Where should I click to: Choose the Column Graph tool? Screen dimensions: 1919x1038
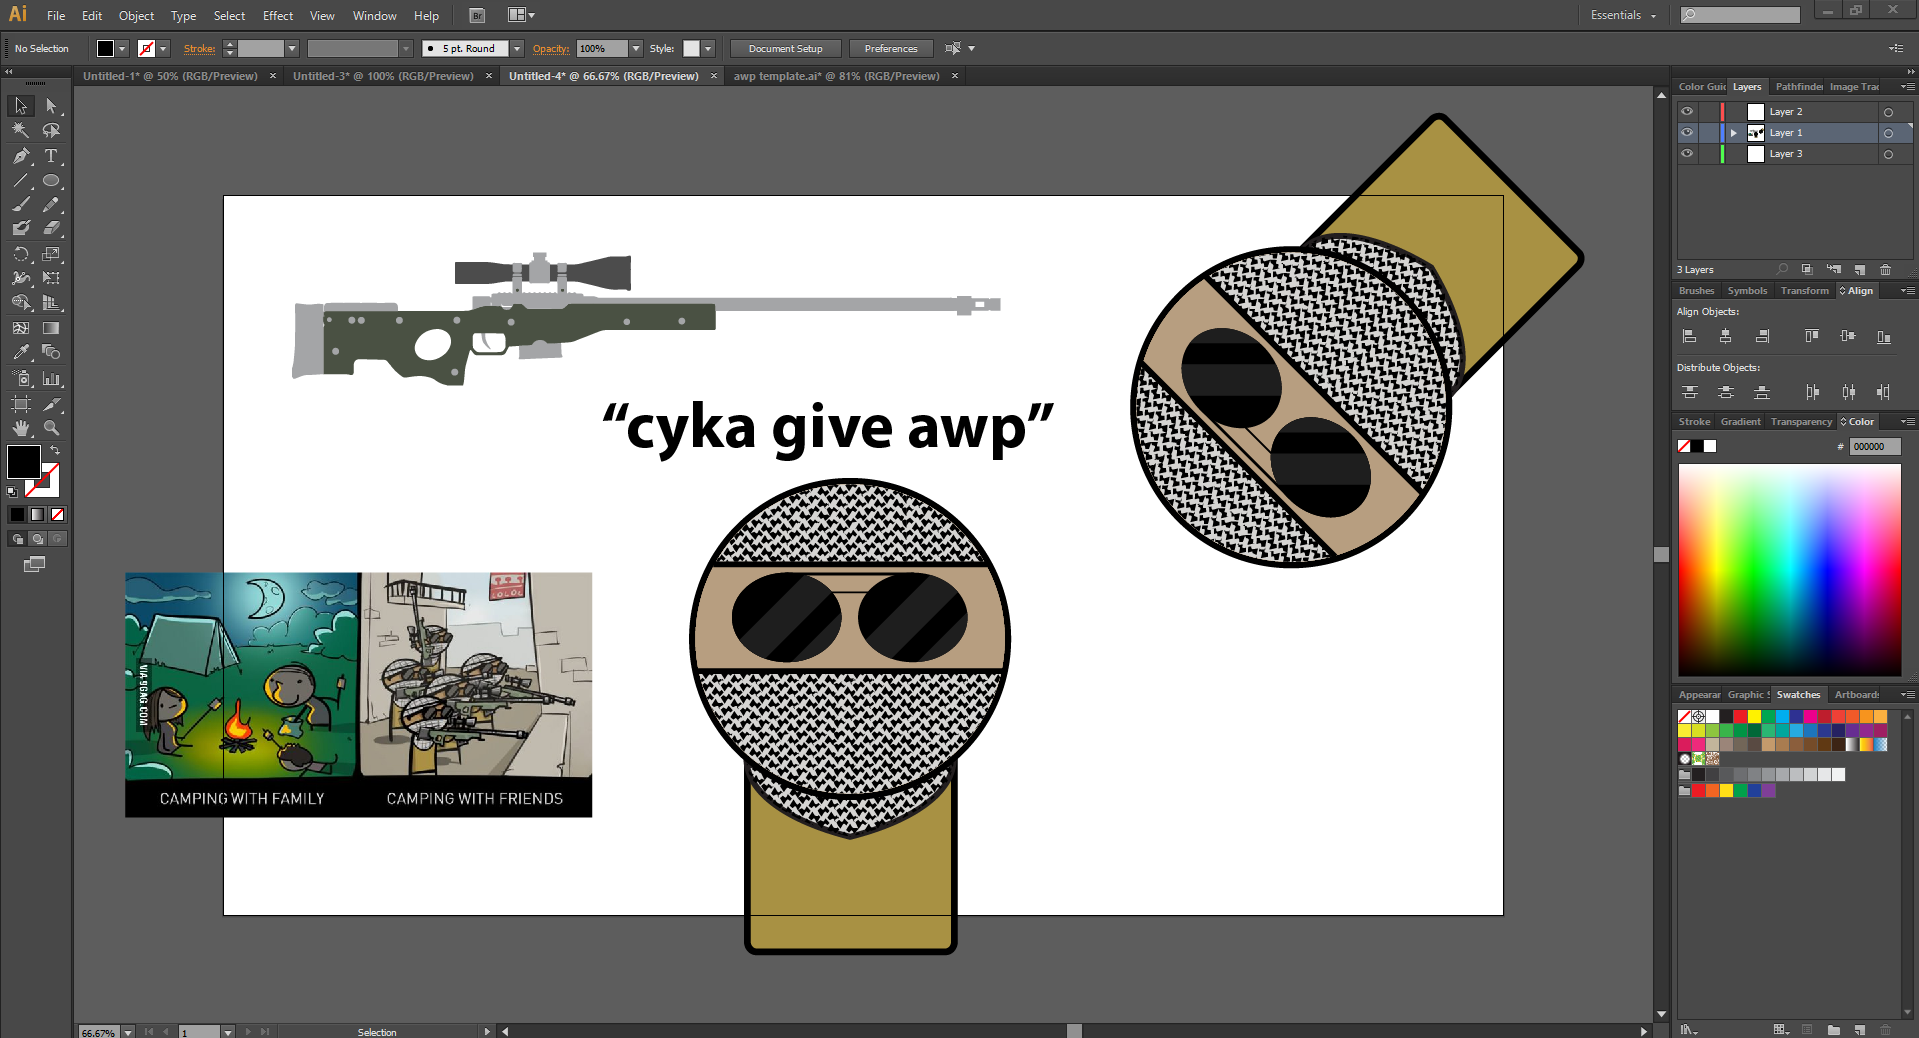click(x=51, y=379)
